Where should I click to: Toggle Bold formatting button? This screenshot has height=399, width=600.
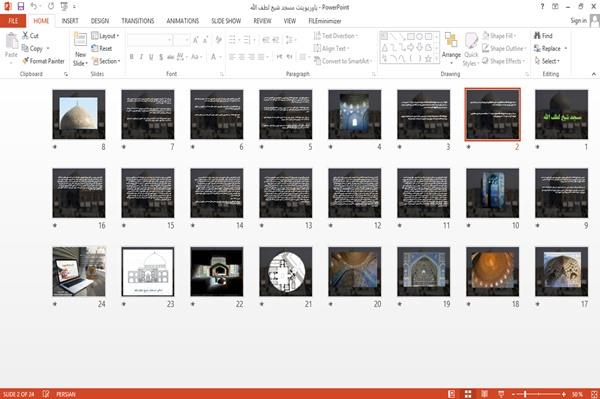[131, 57]
